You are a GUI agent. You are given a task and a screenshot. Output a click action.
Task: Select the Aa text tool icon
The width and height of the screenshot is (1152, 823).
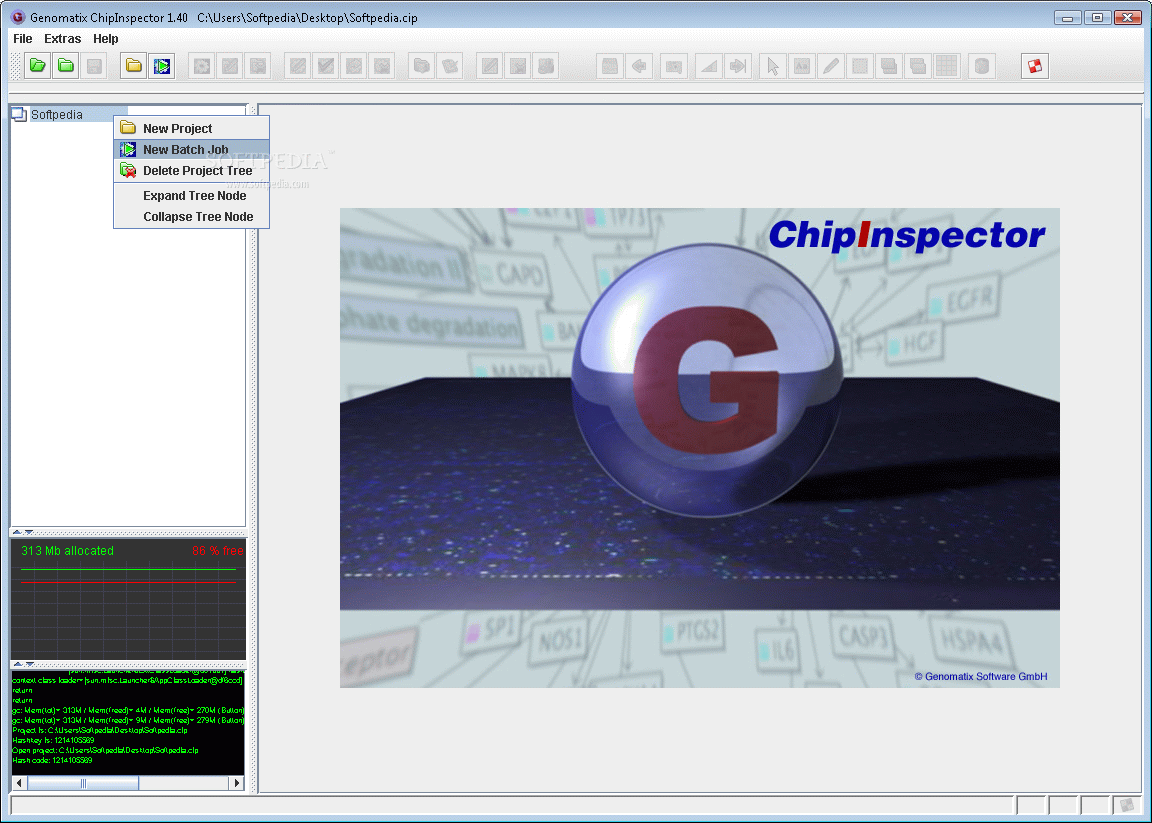pyautogui.click(x=802, y=66)
